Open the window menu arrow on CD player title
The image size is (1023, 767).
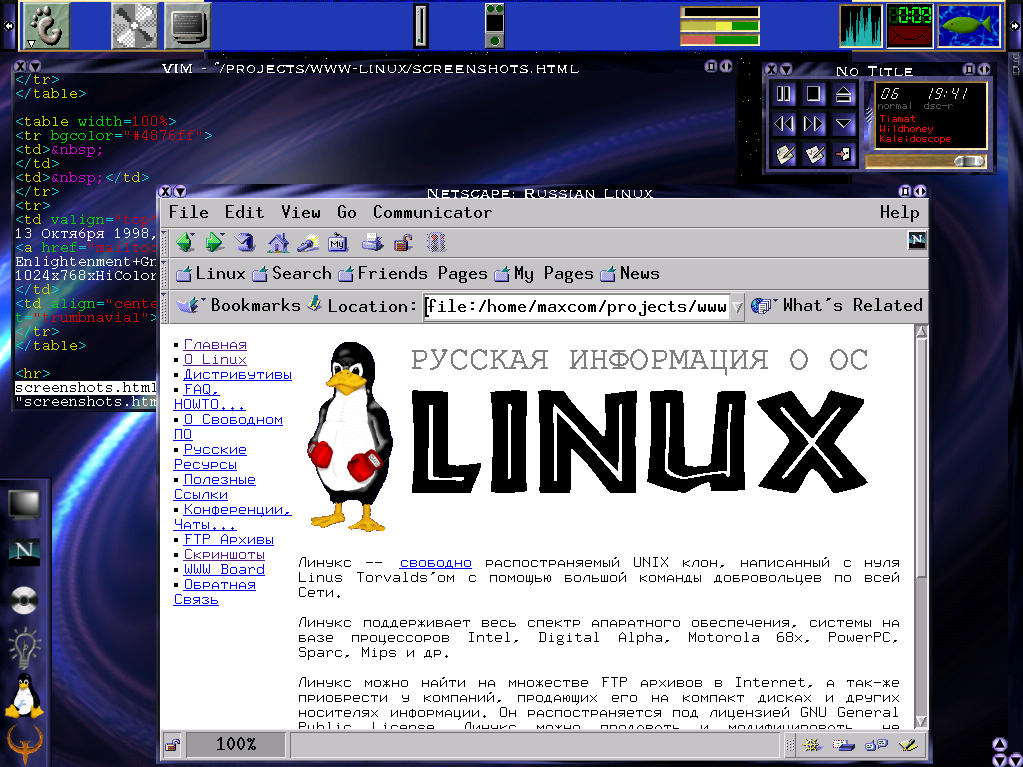(x=786, y=68)
